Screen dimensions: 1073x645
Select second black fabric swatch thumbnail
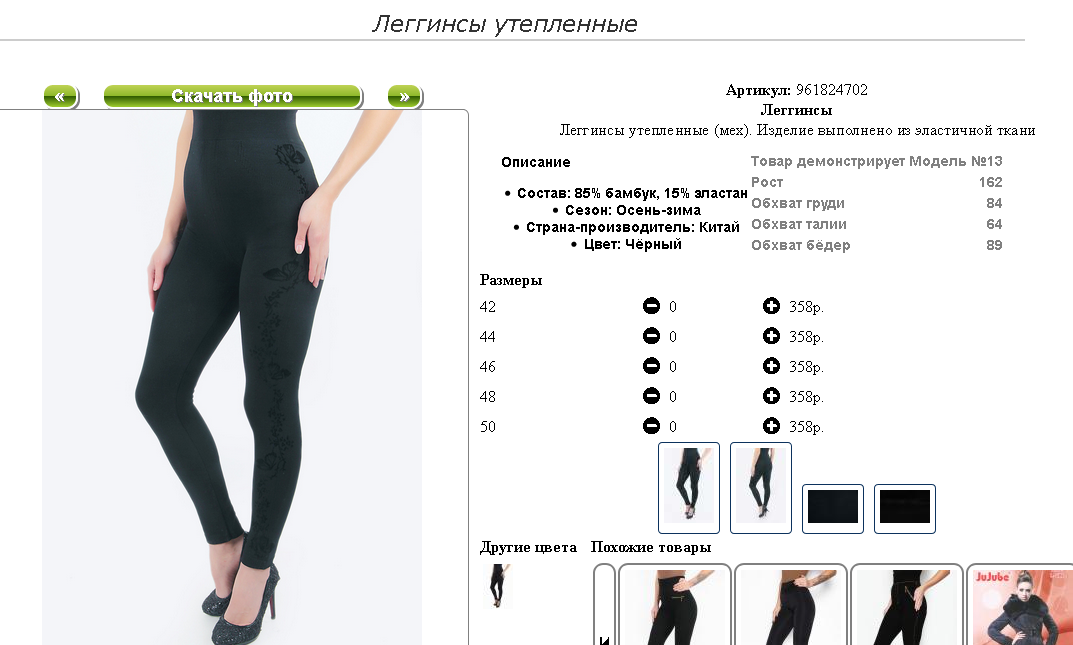pos(905,508)
